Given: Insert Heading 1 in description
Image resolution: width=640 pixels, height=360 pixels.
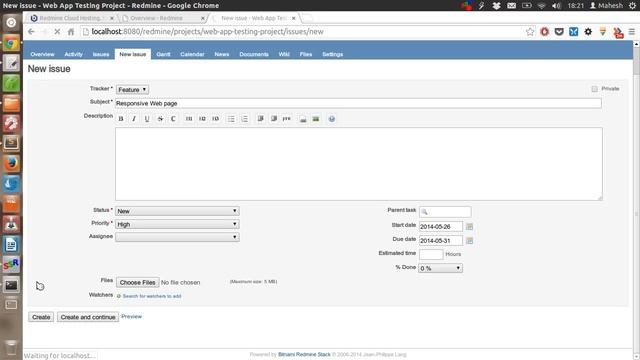Looking at the screenshot, I should click(189, 119).
